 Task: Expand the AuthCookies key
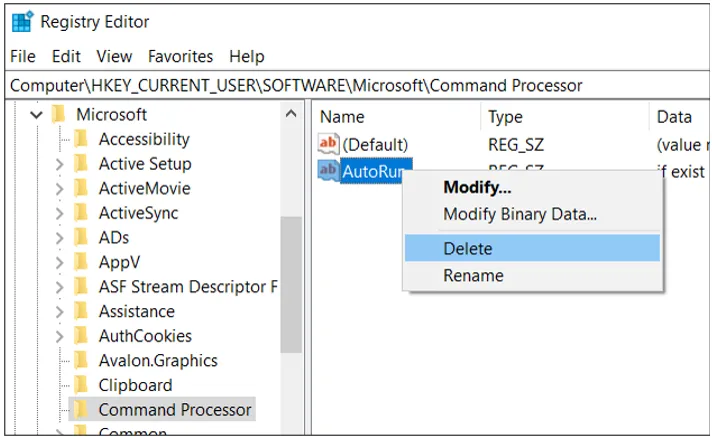[x=59, y=336]
